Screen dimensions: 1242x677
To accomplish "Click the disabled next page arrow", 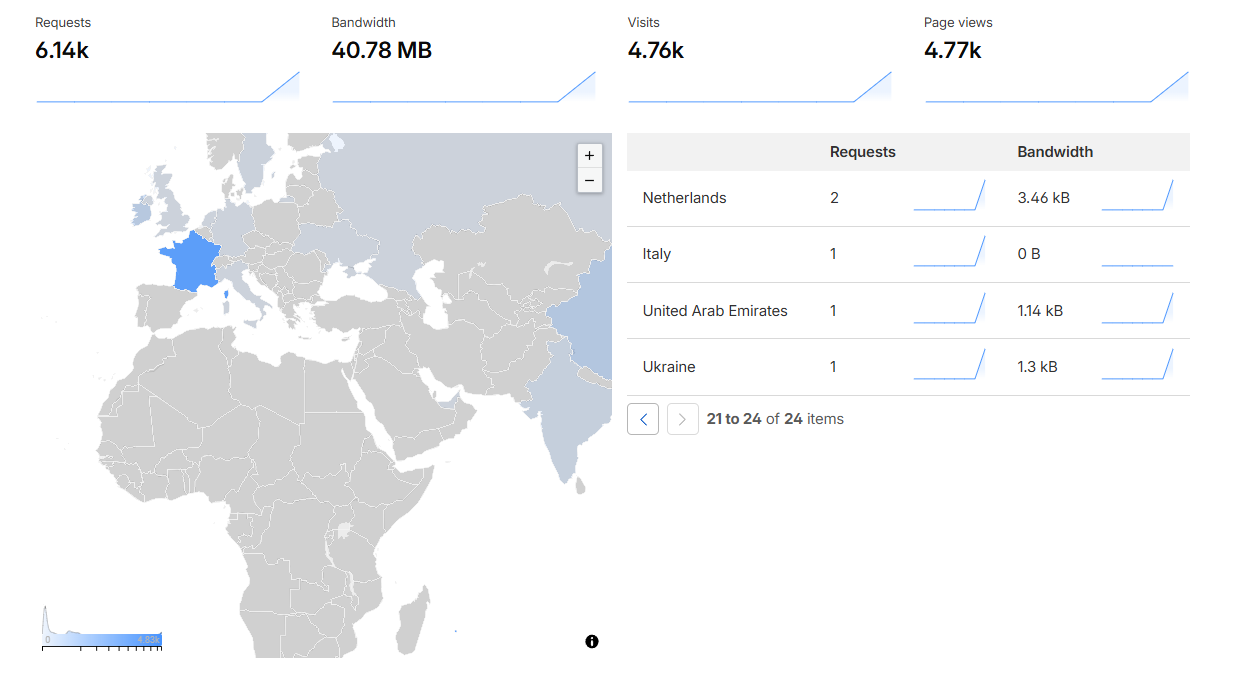I will (x=682, y=419).
